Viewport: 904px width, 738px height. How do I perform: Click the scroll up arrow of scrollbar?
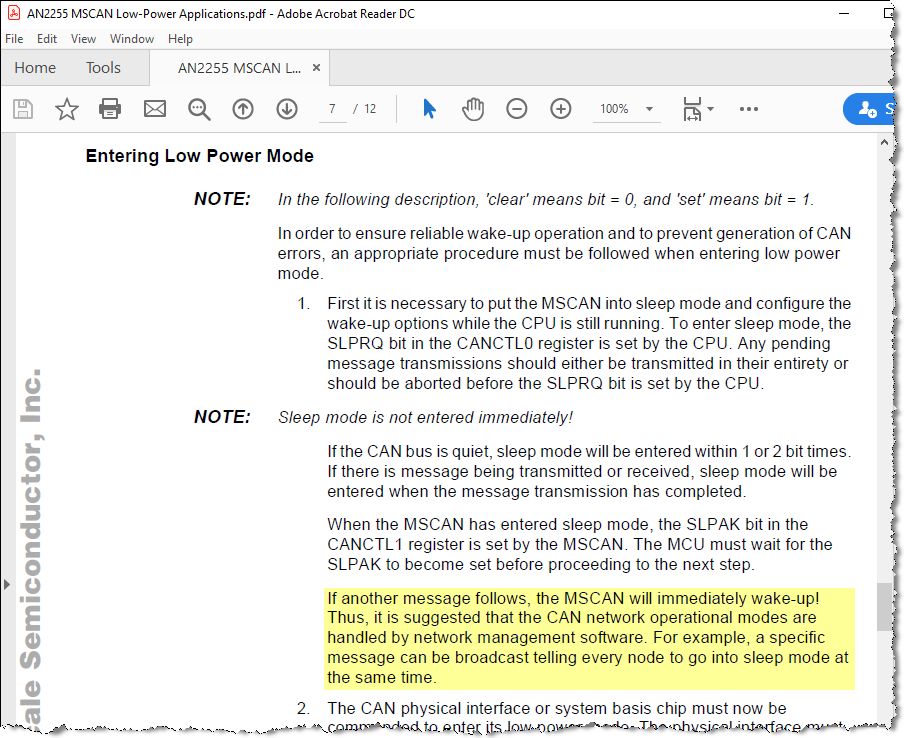tap(884, 142)
